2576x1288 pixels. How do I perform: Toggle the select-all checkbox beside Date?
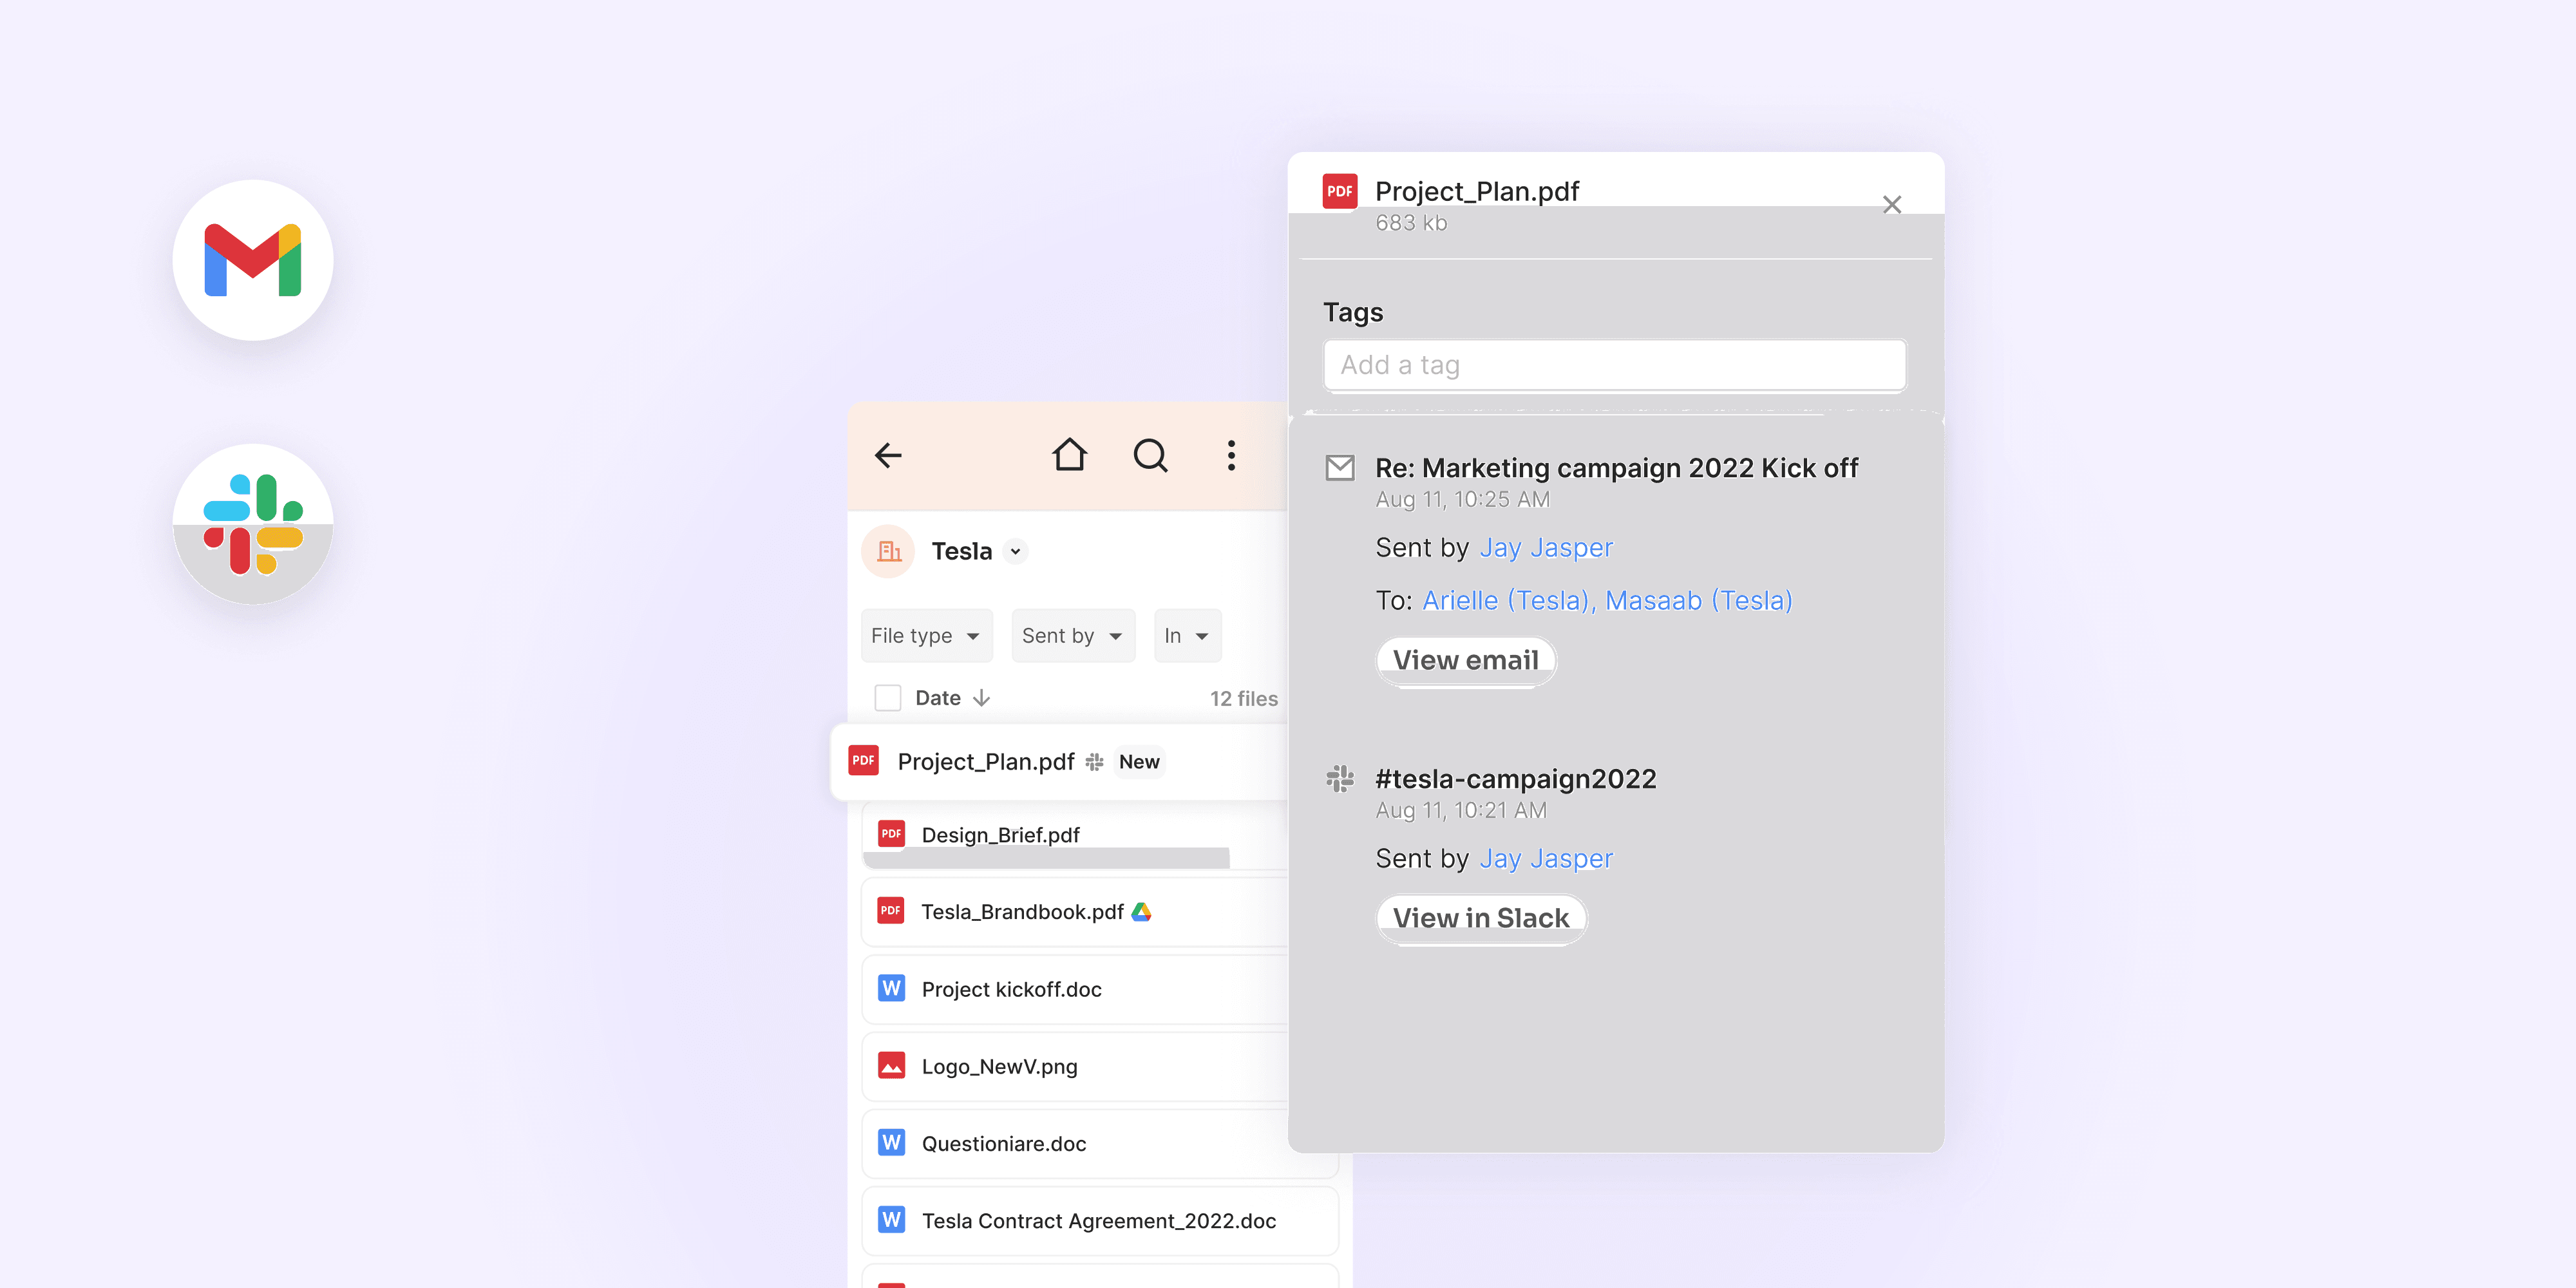coord(887,698)
